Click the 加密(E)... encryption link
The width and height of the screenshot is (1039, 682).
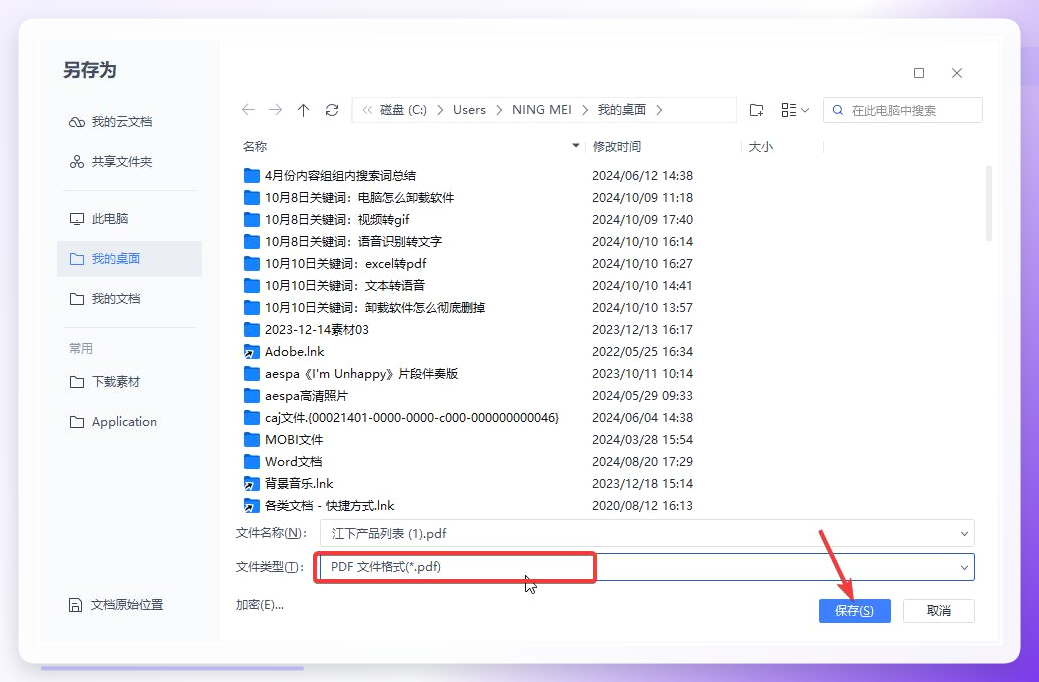pyautogui.click(x=260, y=604)
